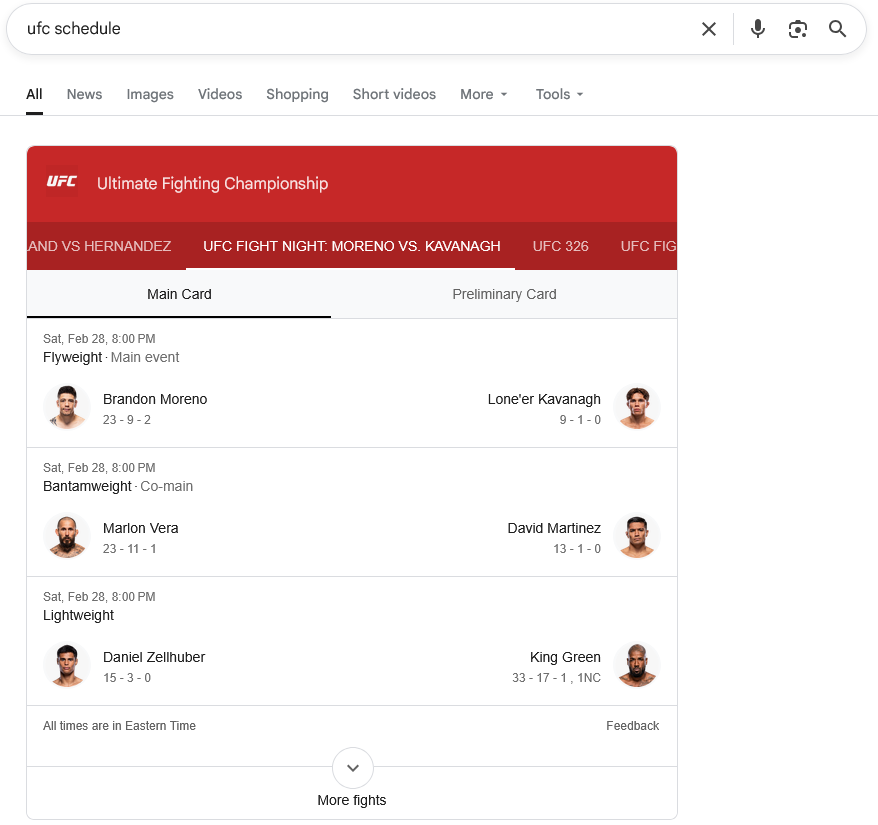Open Marlon Vera's name link
Screen dimensions: 878x825
pyautogui.click(x=141, y=528)
